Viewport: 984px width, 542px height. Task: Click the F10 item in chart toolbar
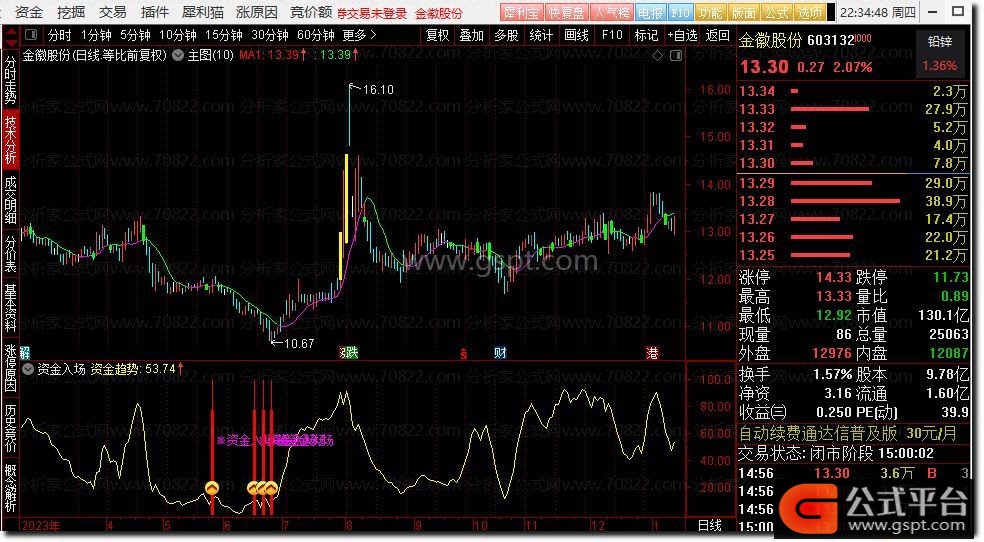coord(612,35)
